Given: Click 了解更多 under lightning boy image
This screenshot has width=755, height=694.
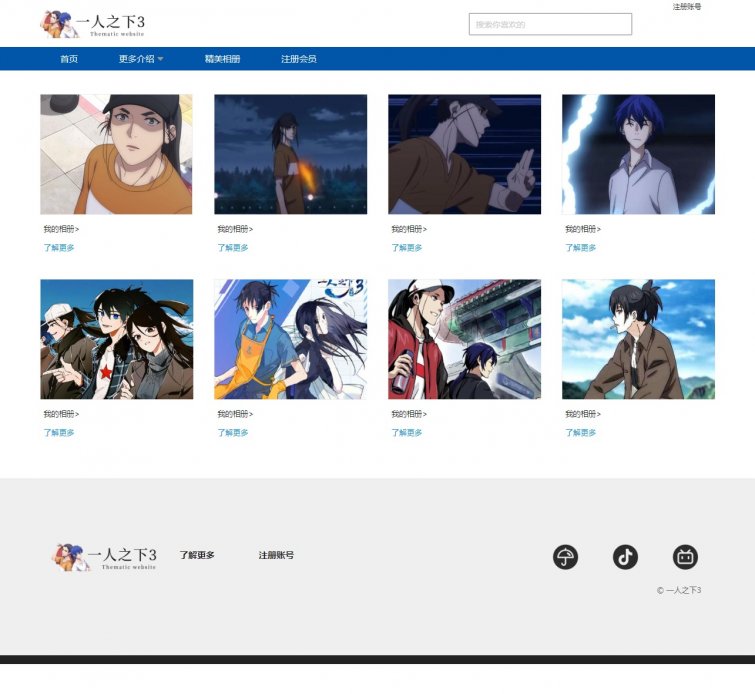Looking at the screenshot, I should click(580, 248).
